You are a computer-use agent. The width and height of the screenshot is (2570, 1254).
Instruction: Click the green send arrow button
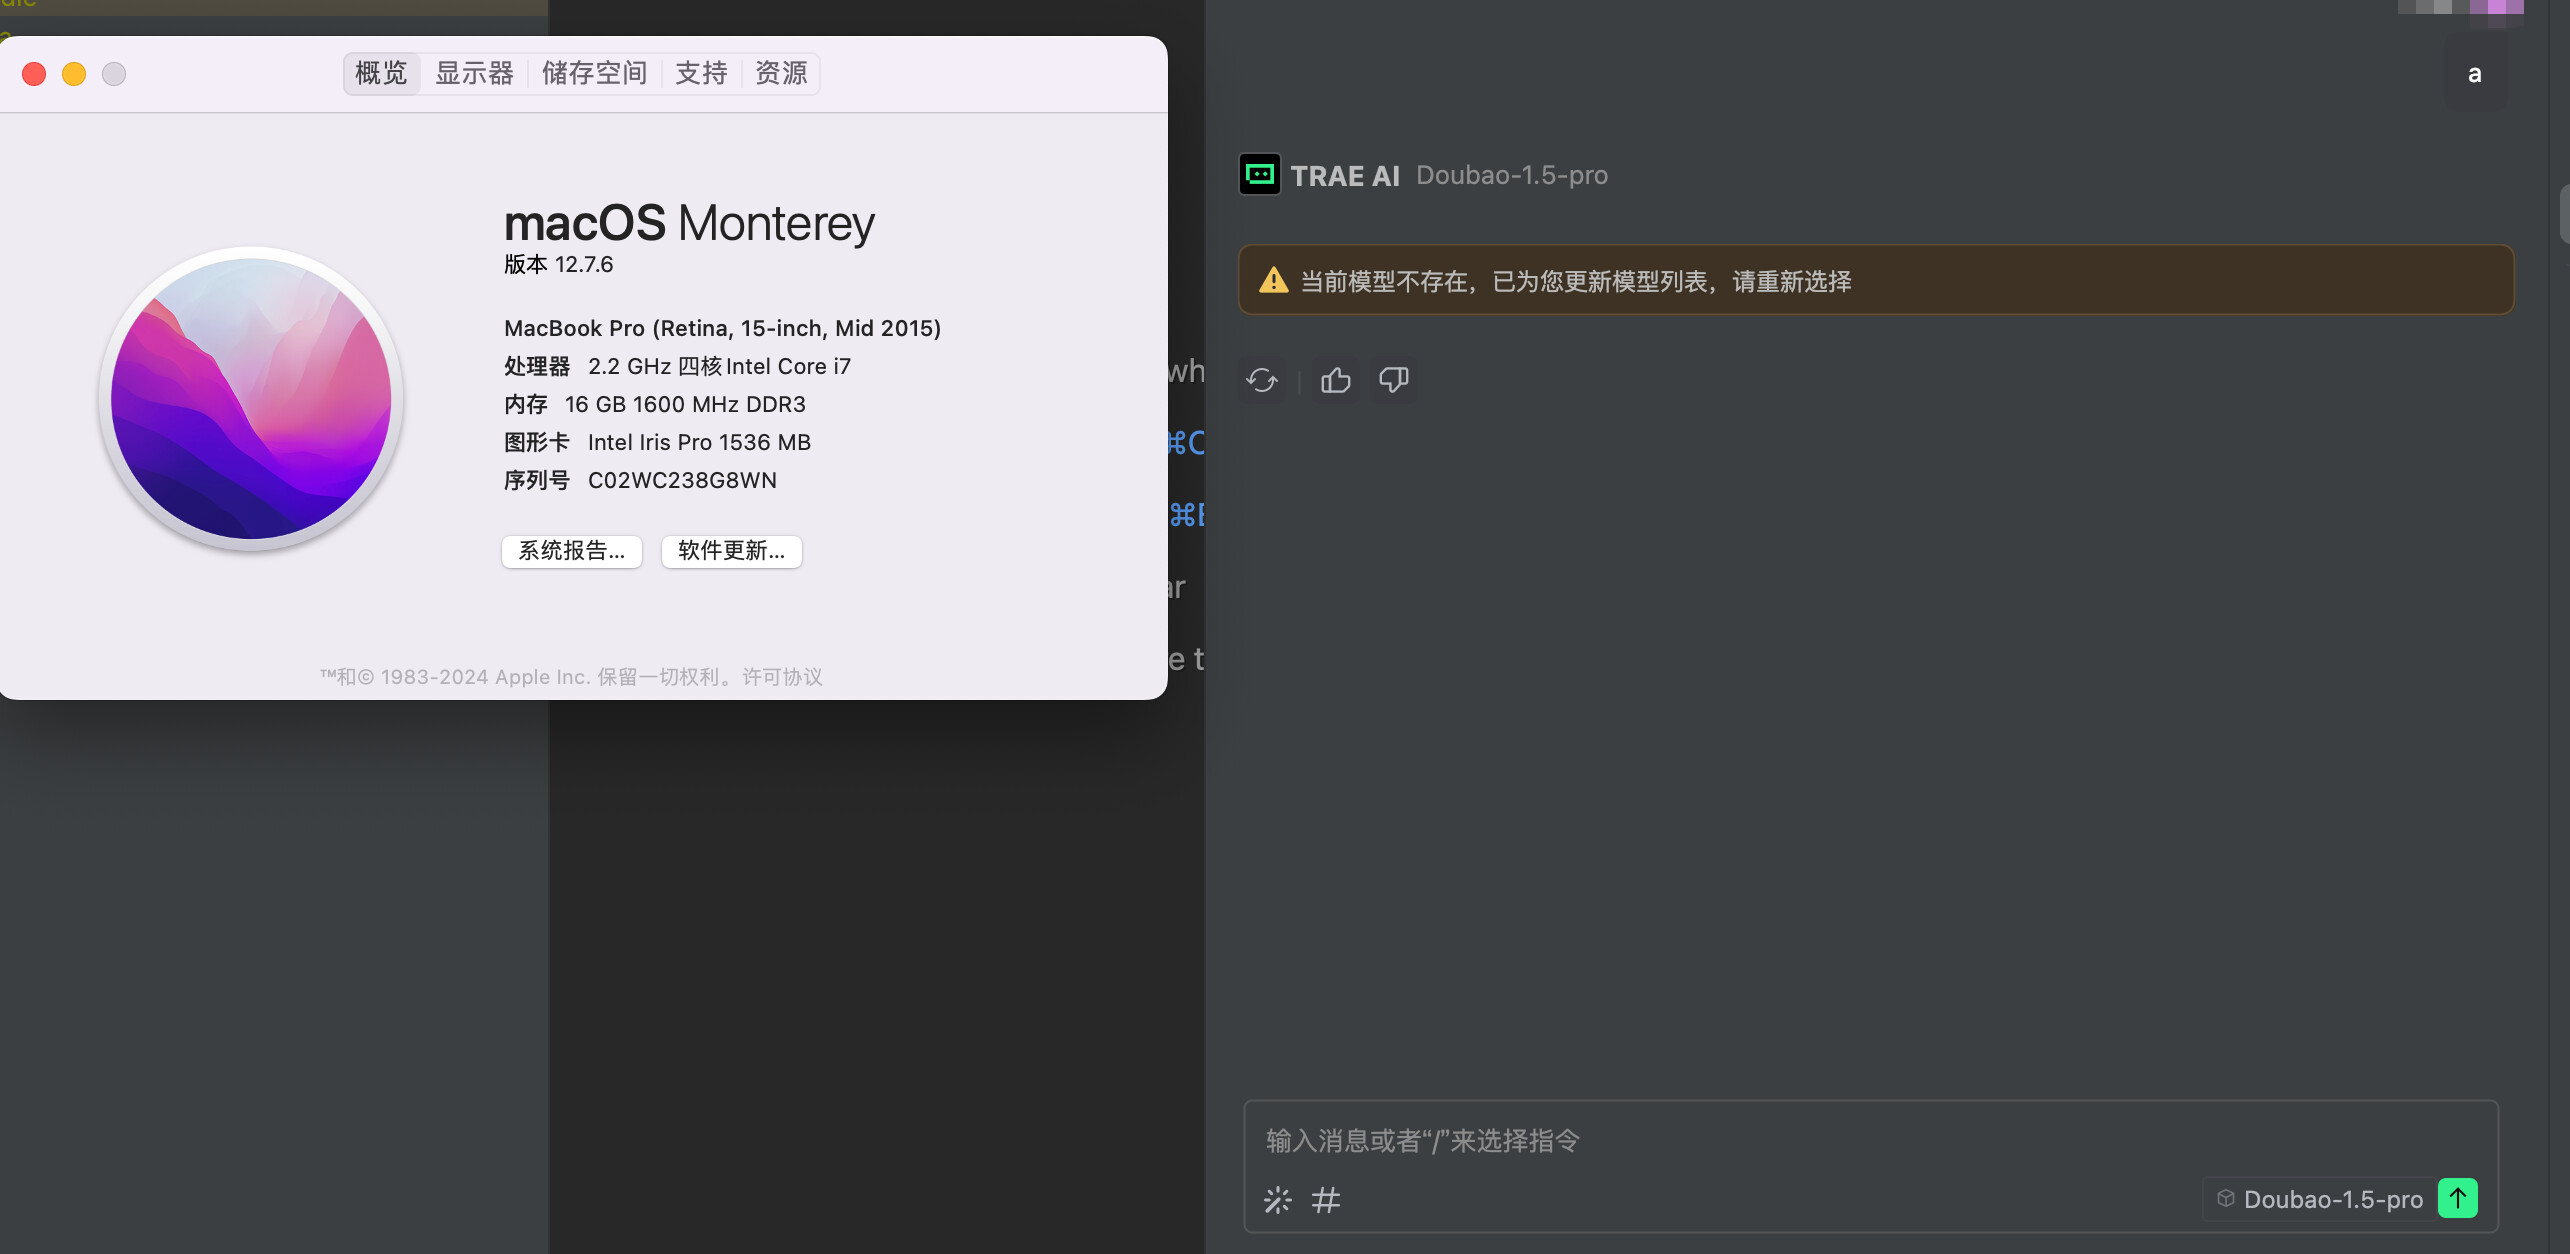click(2457, 1198)
